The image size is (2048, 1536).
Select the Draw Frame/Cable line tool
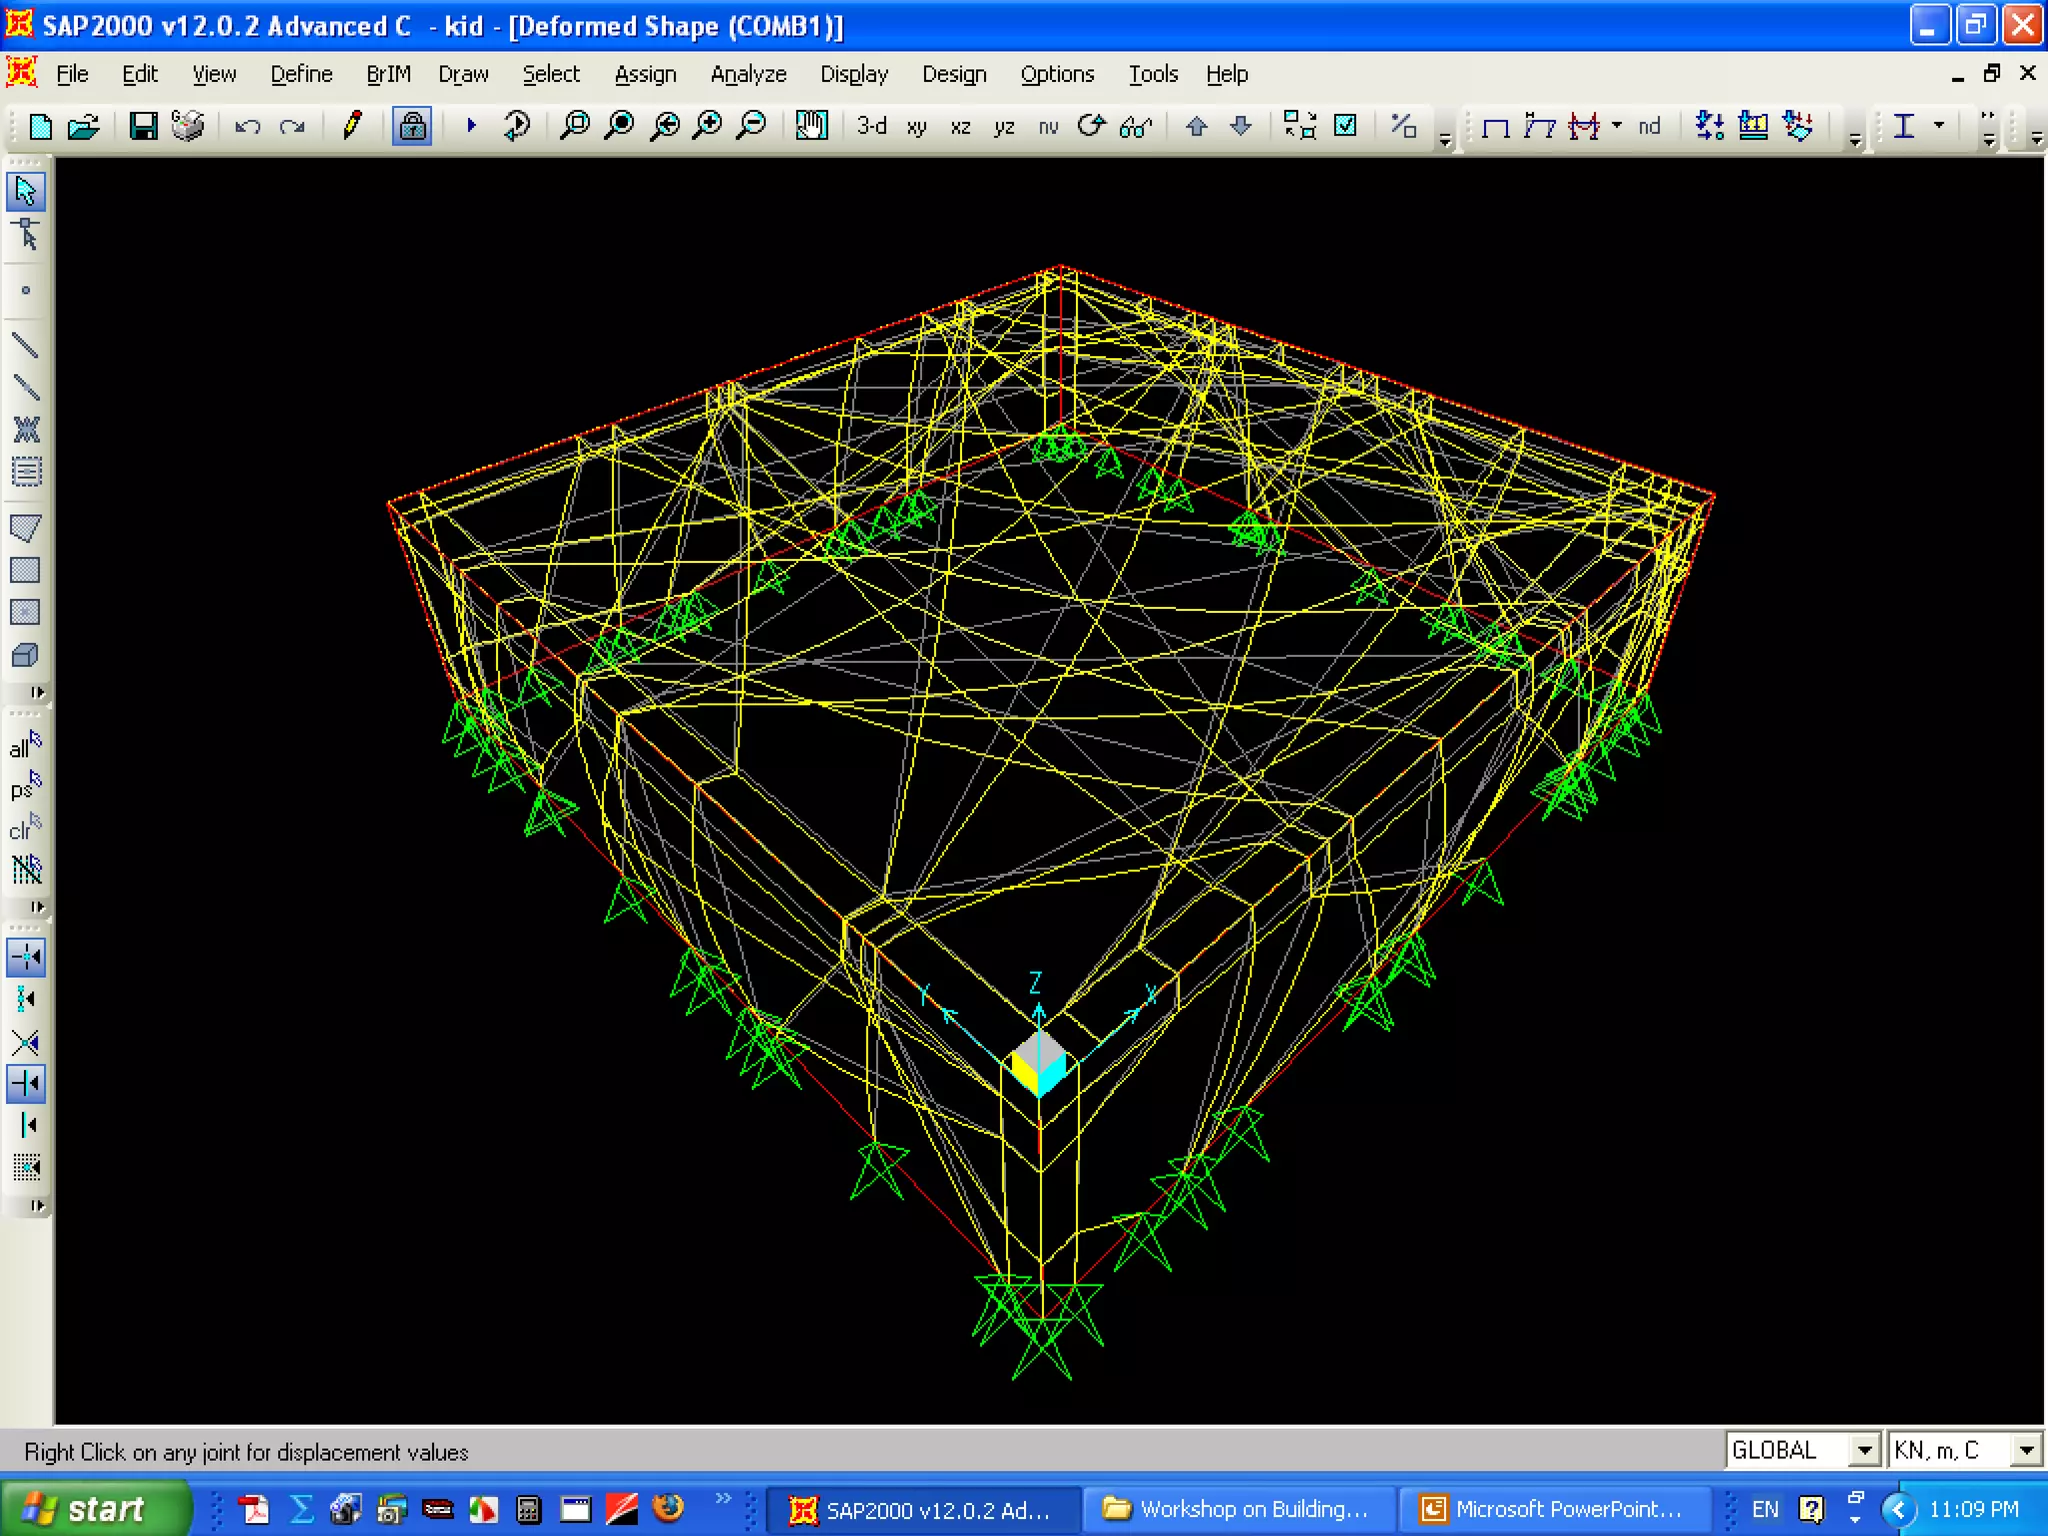coord(25,345)
